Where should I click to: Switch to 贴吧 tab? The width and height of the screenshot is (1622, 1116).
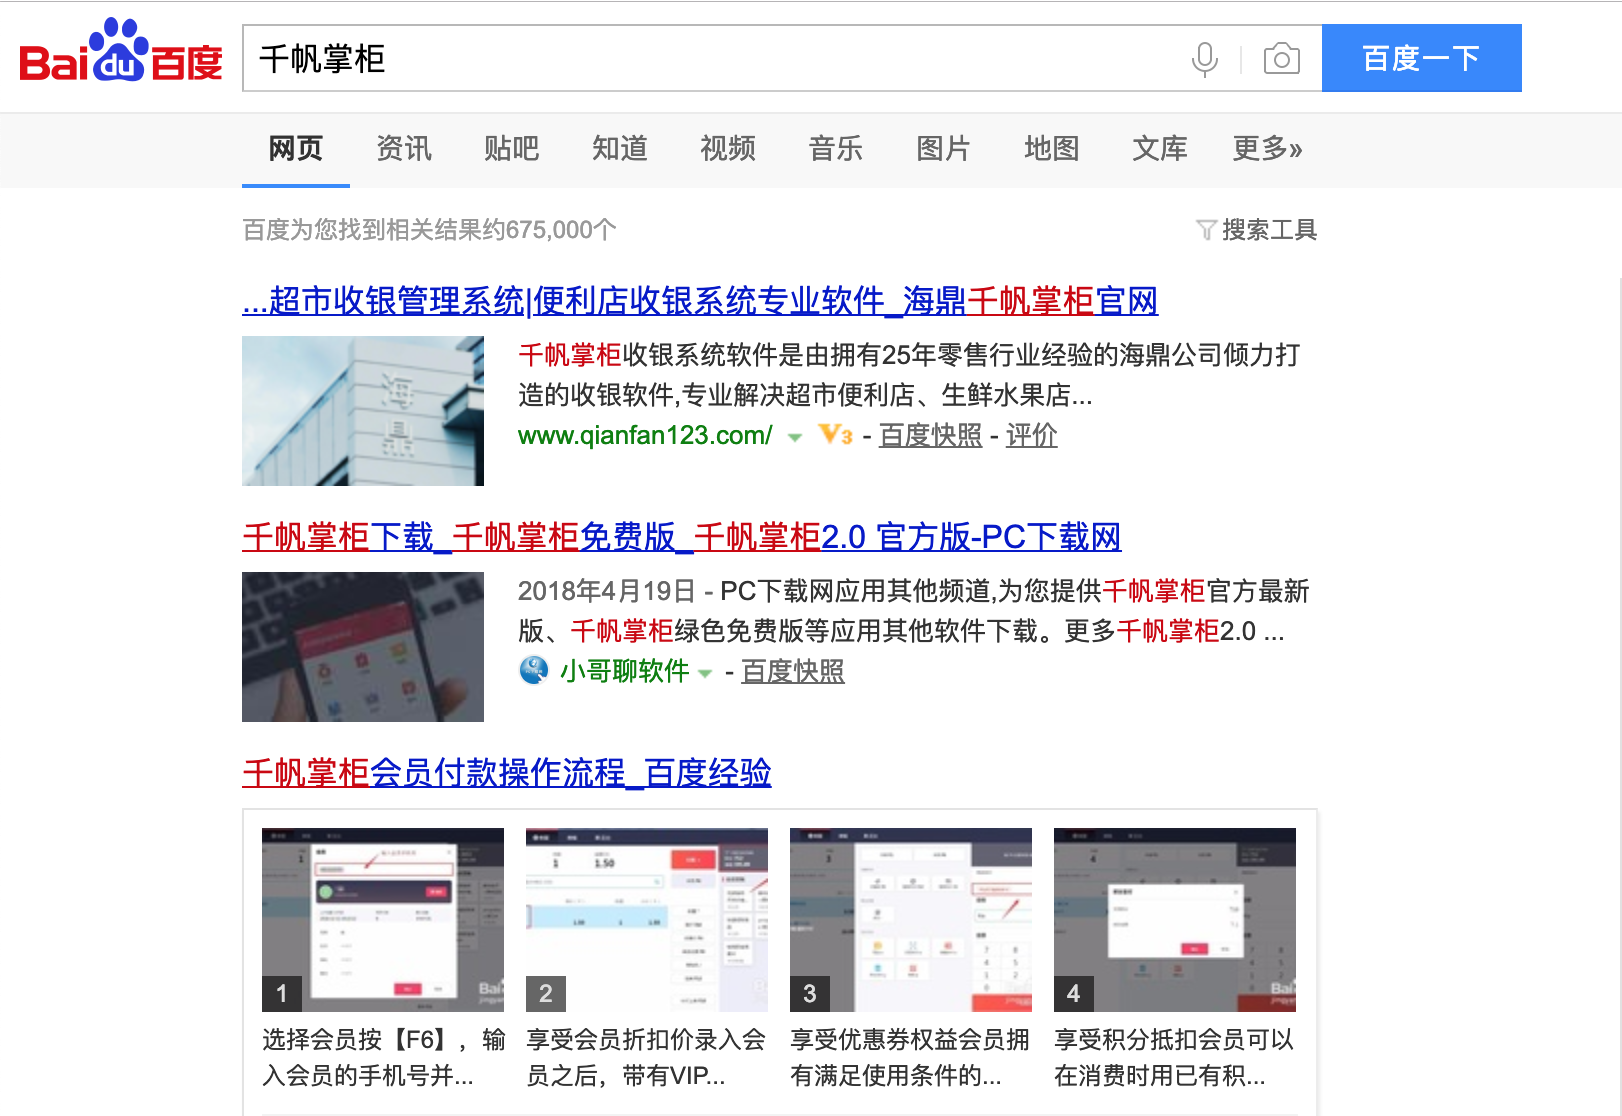coord(512,149)
